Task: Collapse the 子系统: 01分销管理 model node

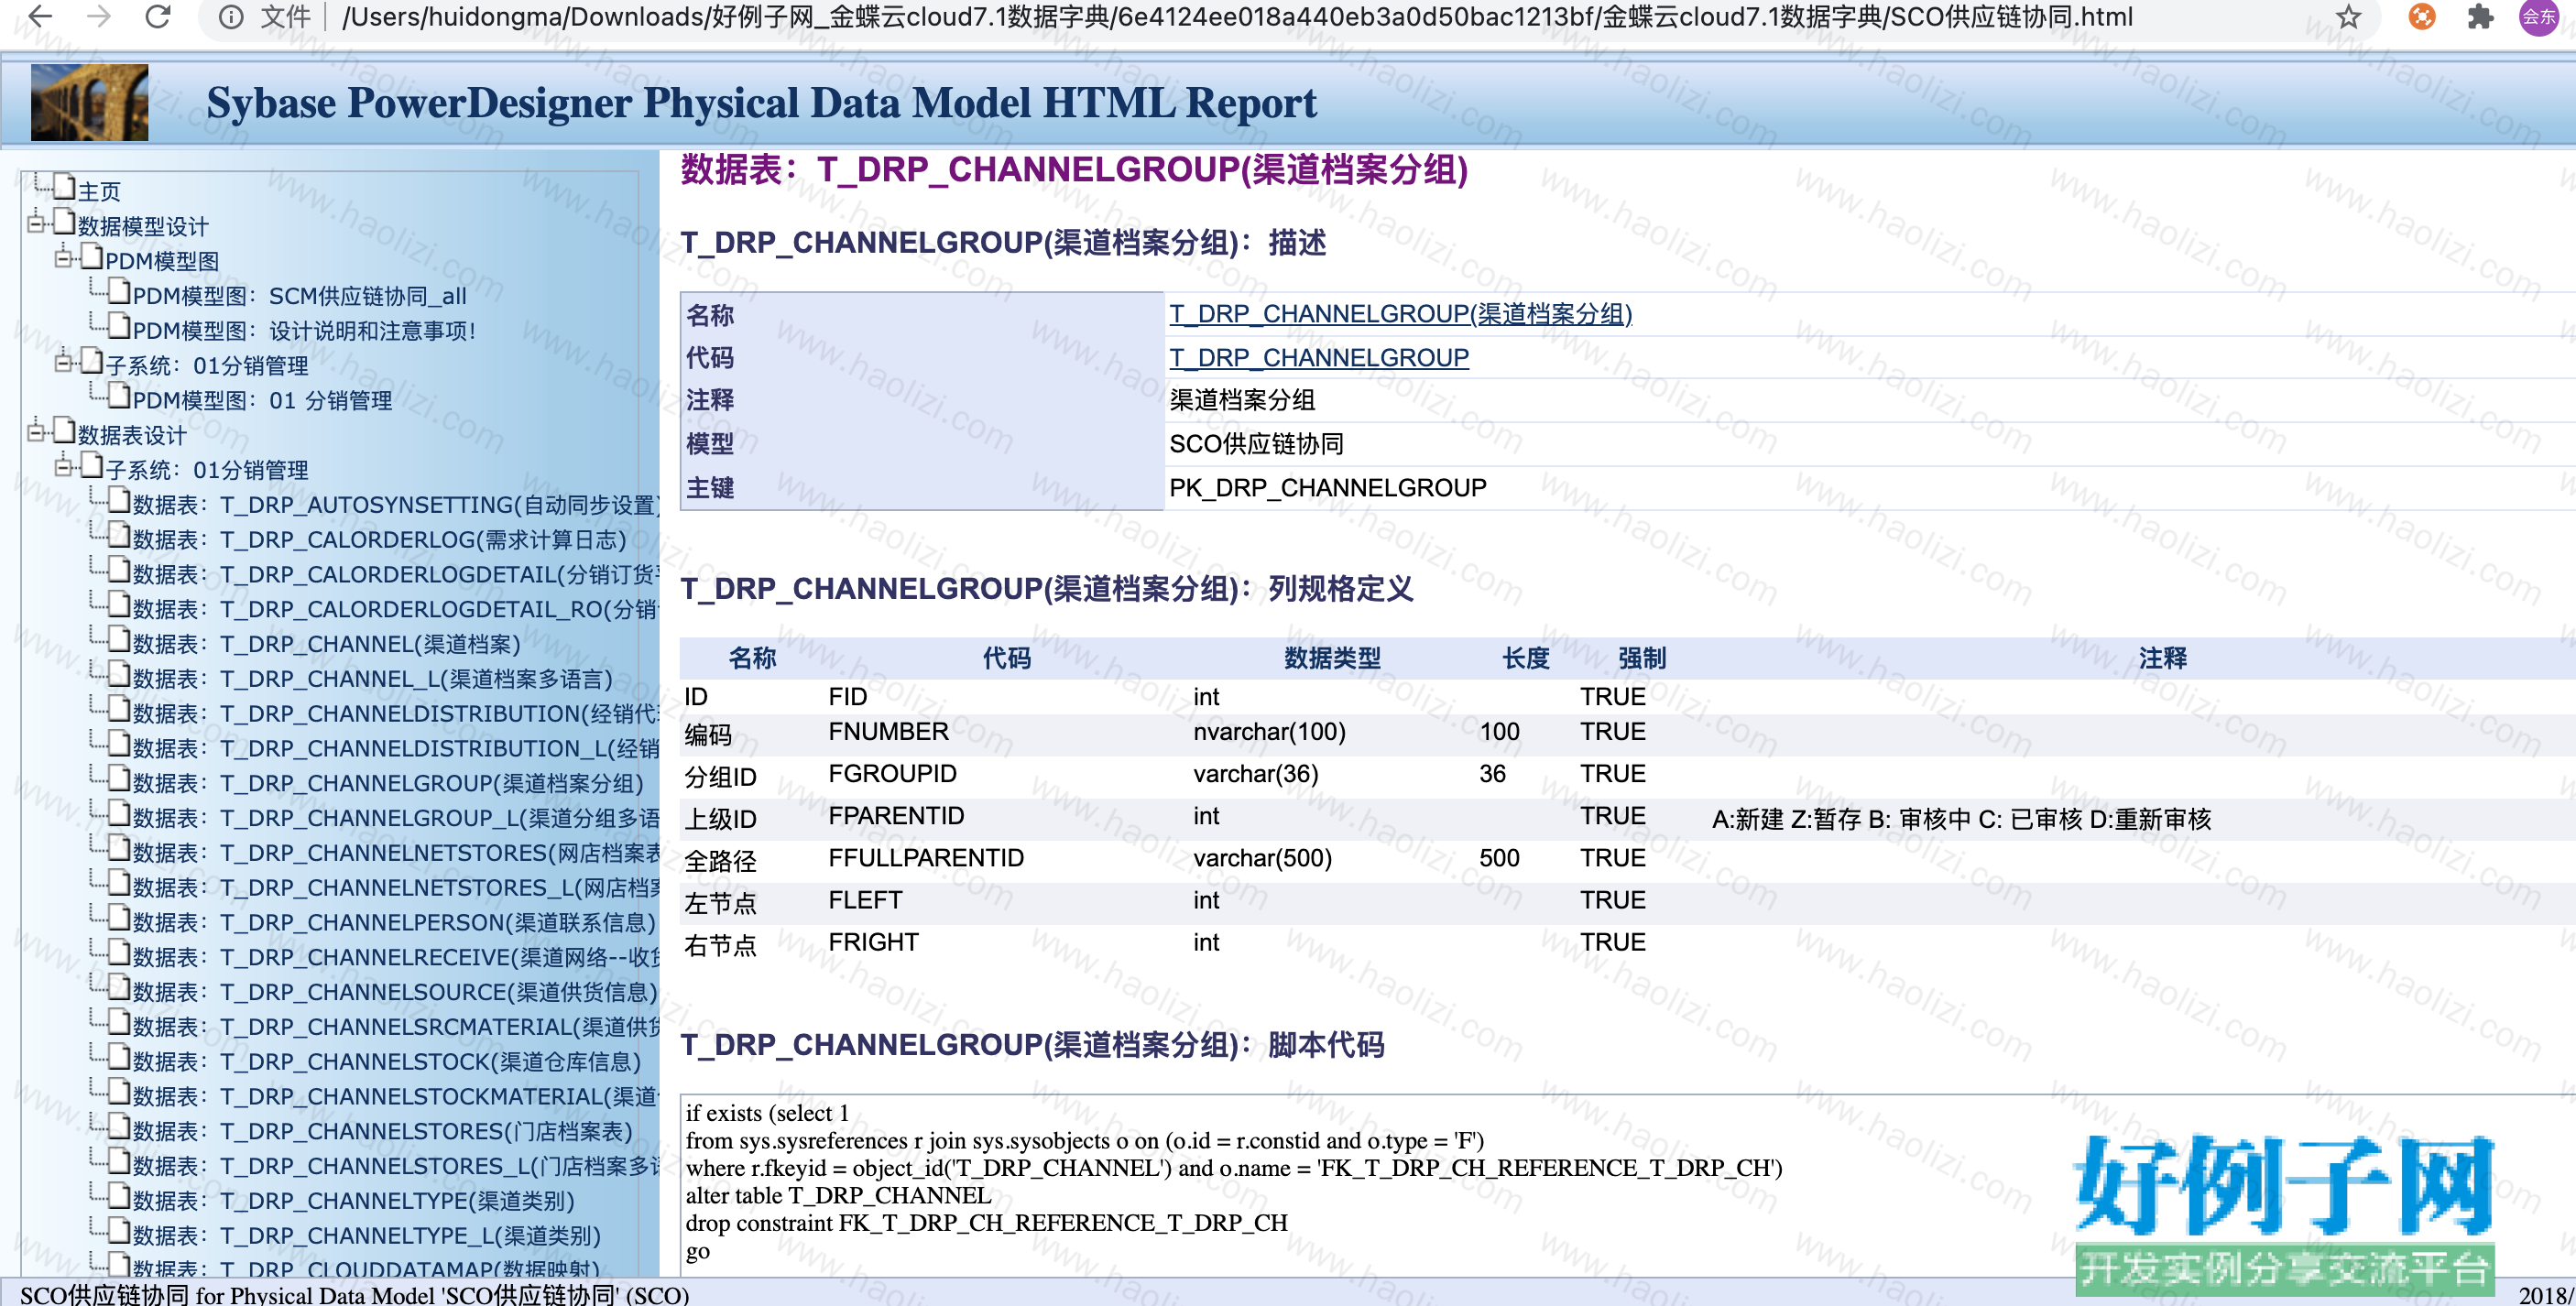Action: pos(63,362)
